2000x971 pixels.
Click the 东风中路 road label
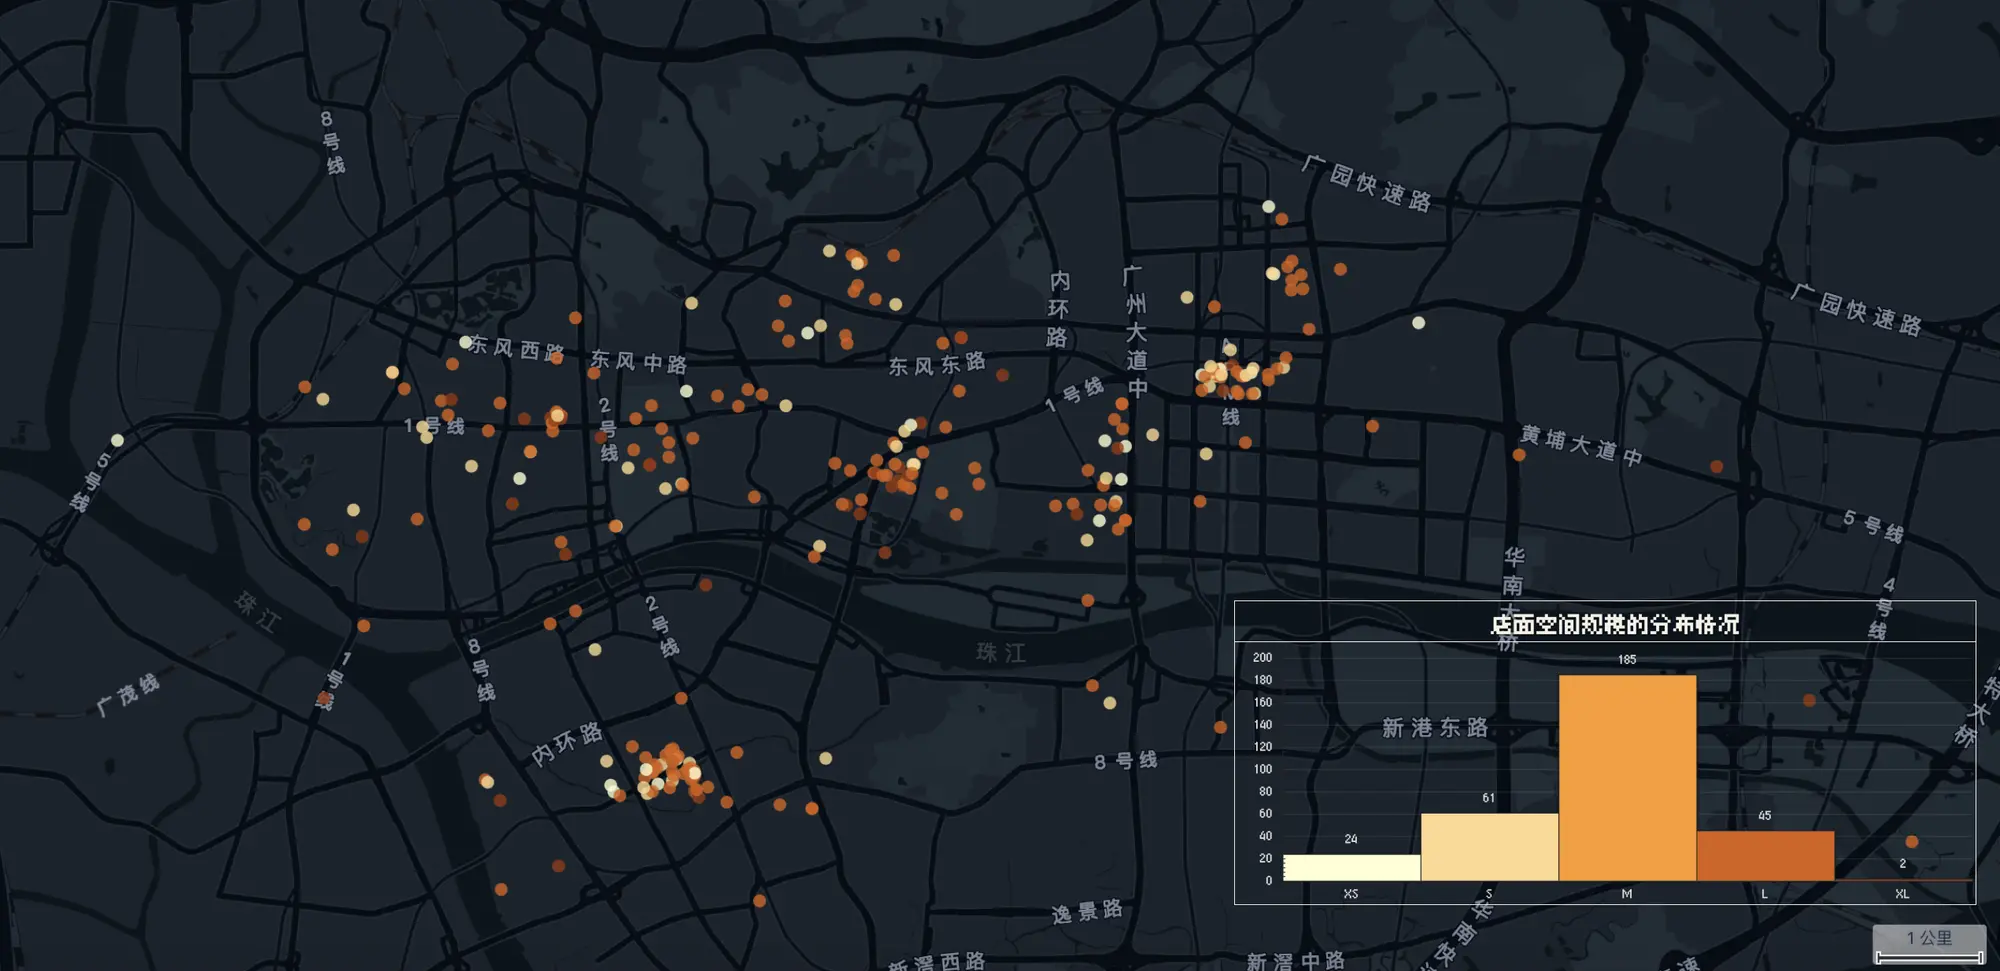coord(638,361)
